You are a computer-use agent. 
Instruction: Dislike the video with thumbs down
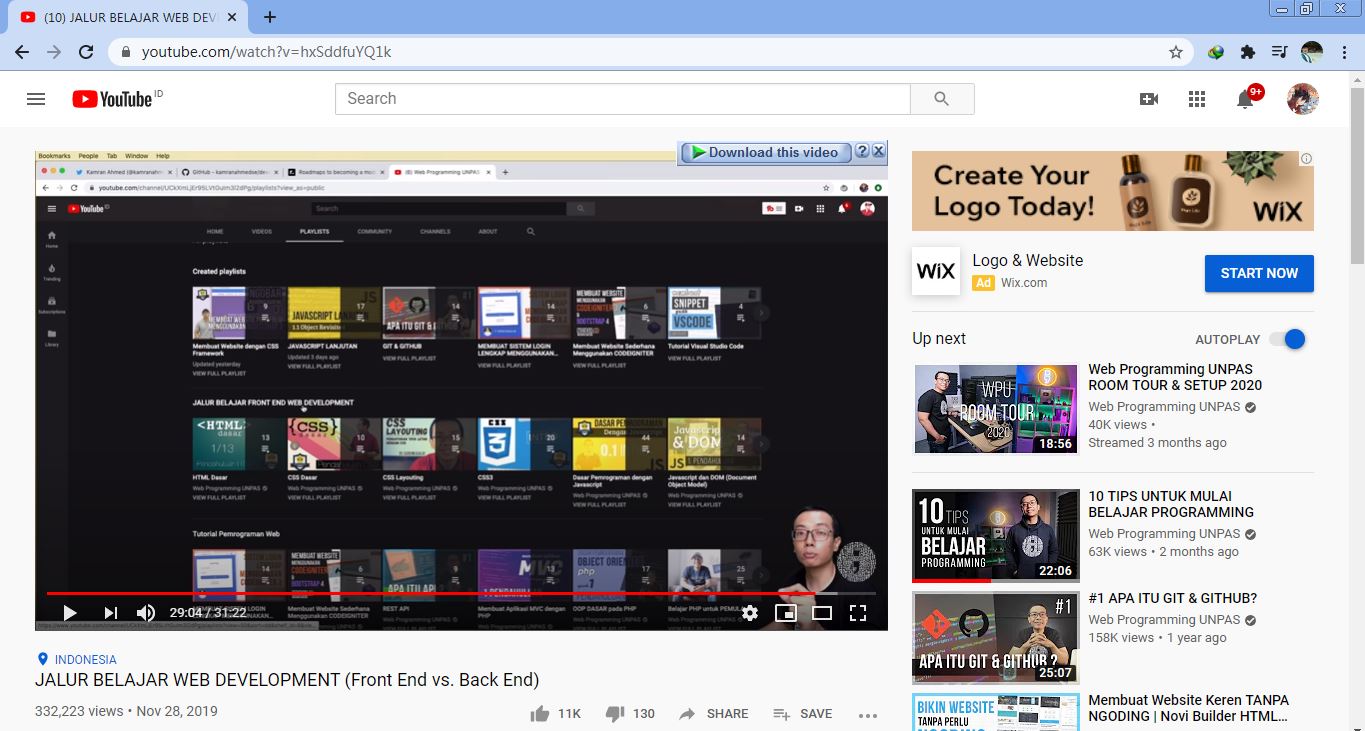[x=615, y=714]
